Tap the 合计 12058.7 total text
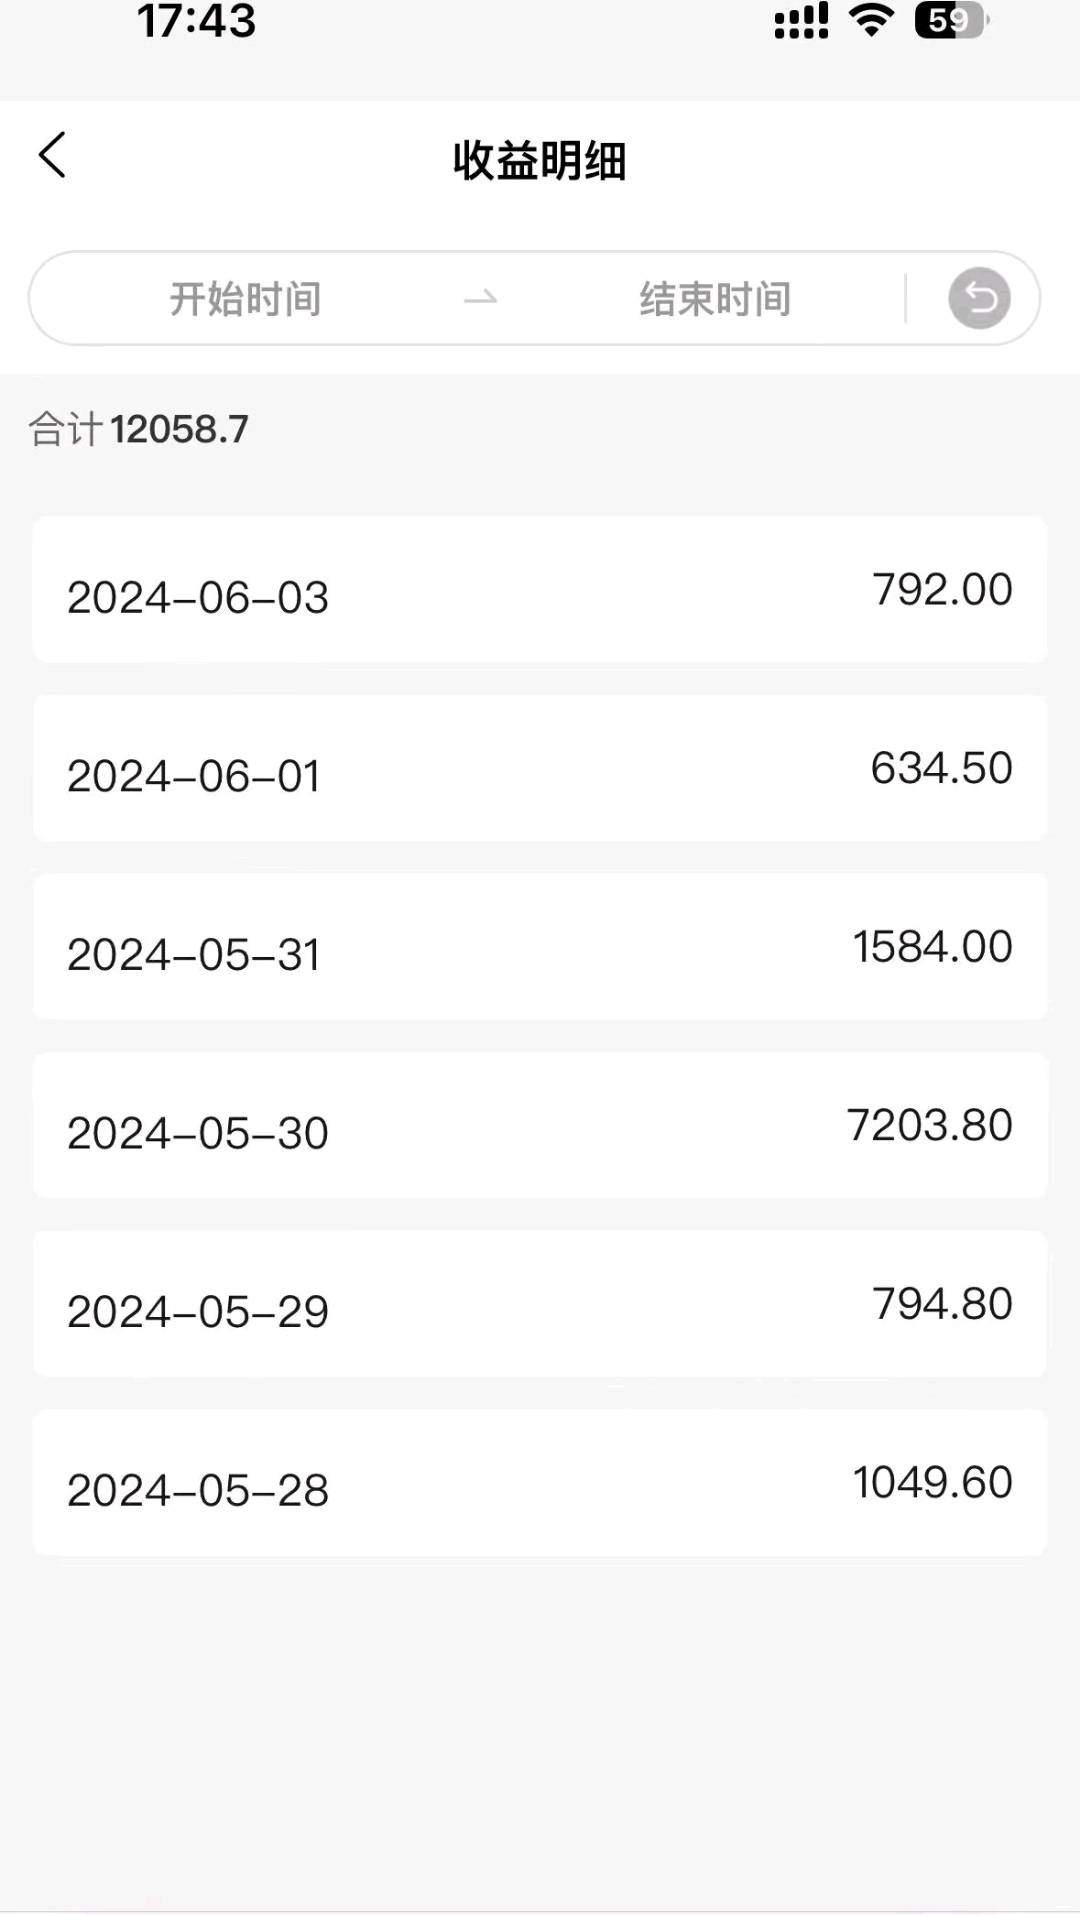Image resolution: width=1080 pixels, height=1915 pixels. click(x=139, y=429)
